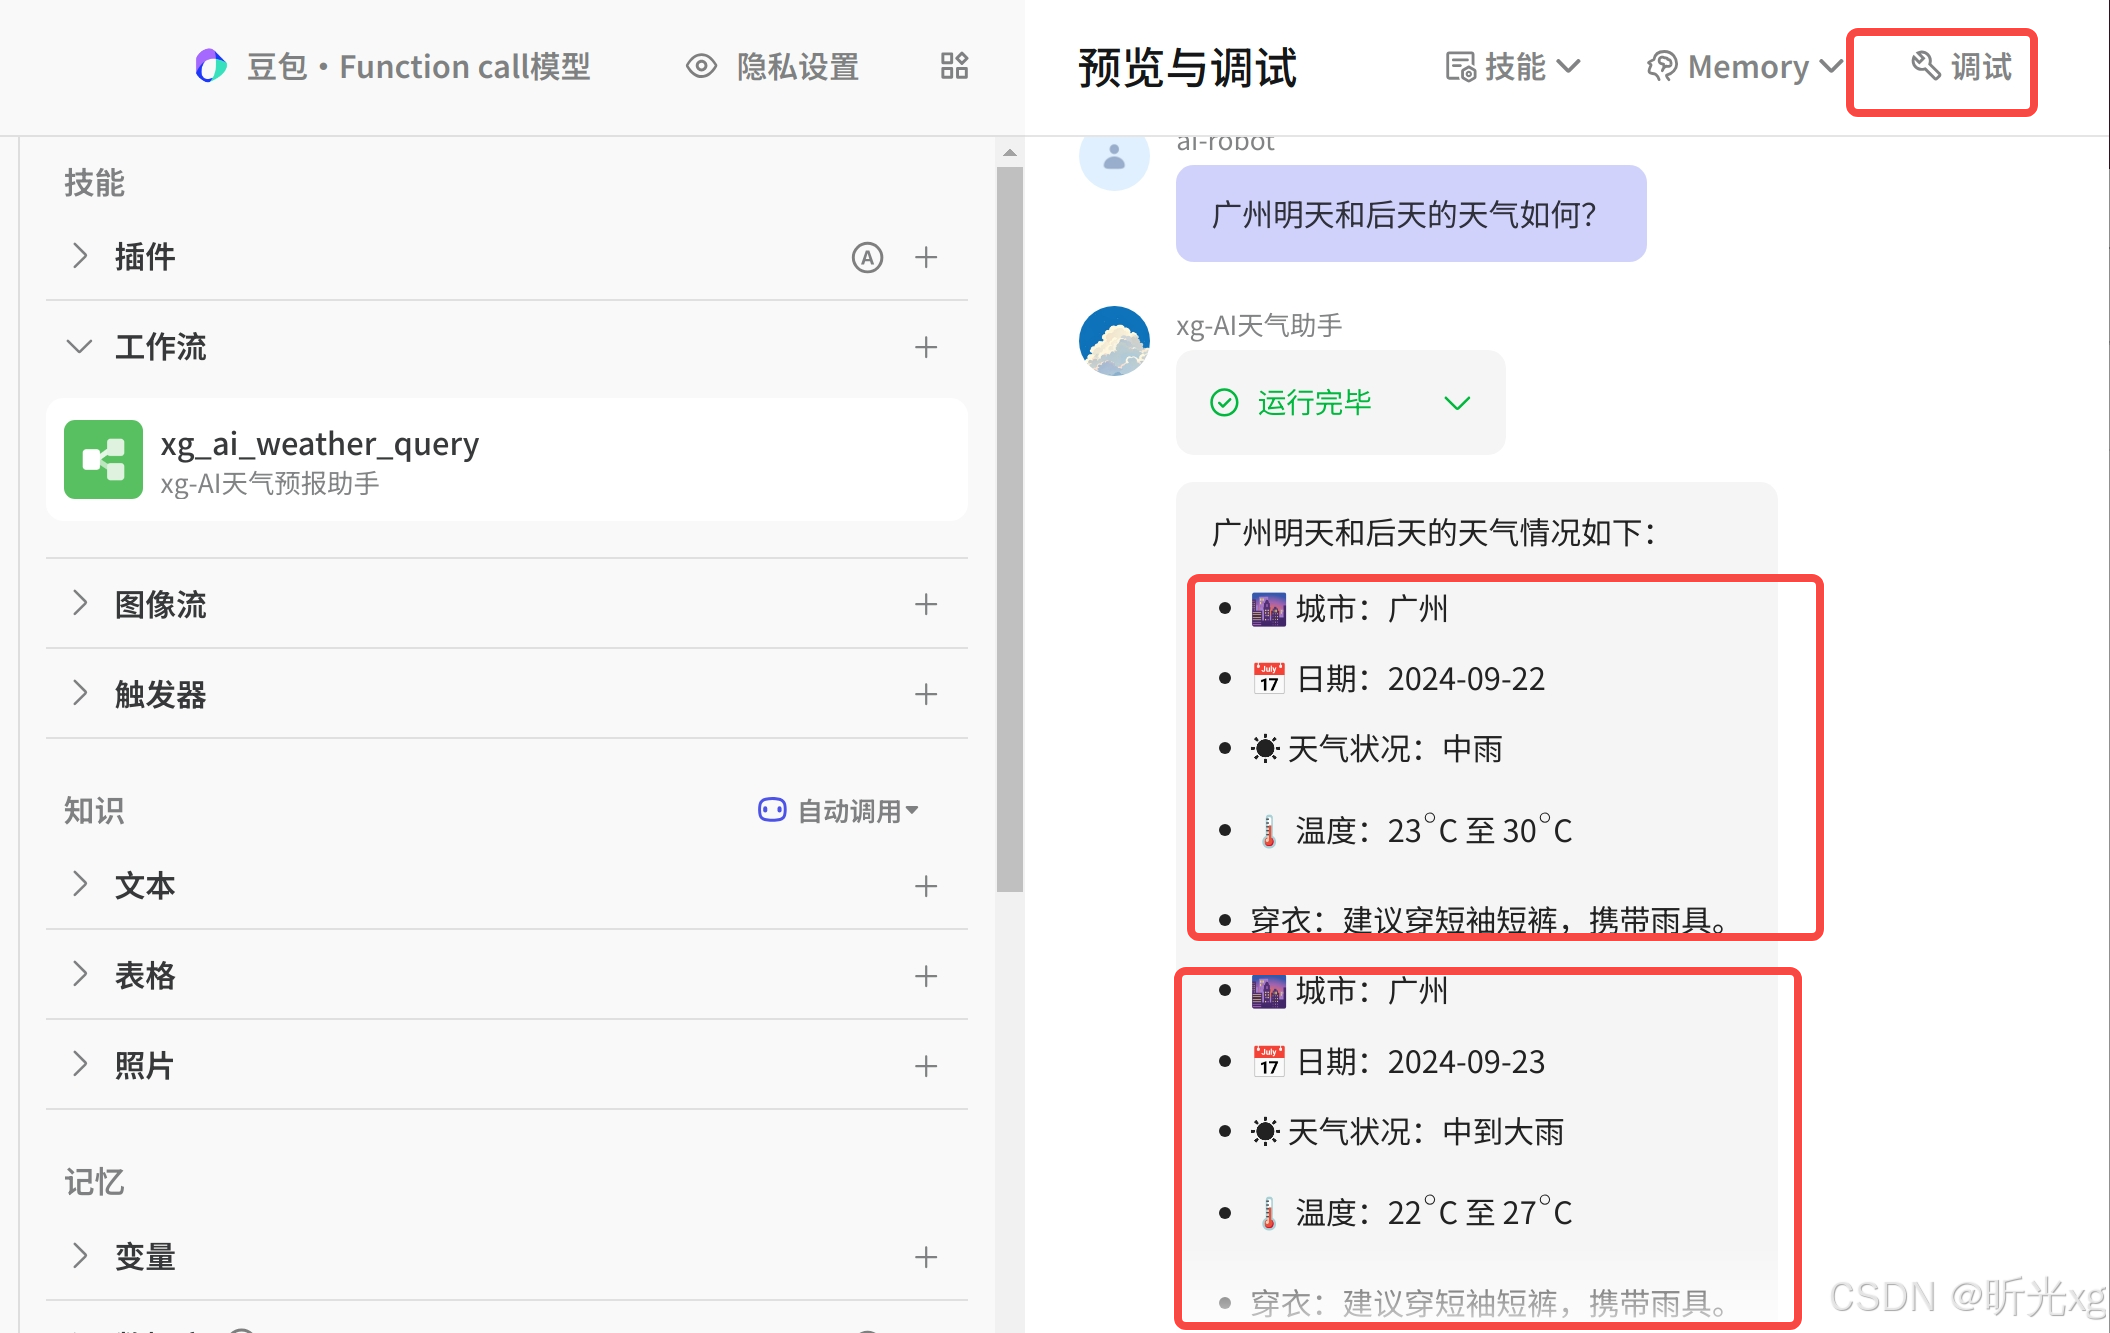The image size is (2110, 1333).
Task: Open the 技能 dropdown in preview header
Action: tap(1512, 67)
